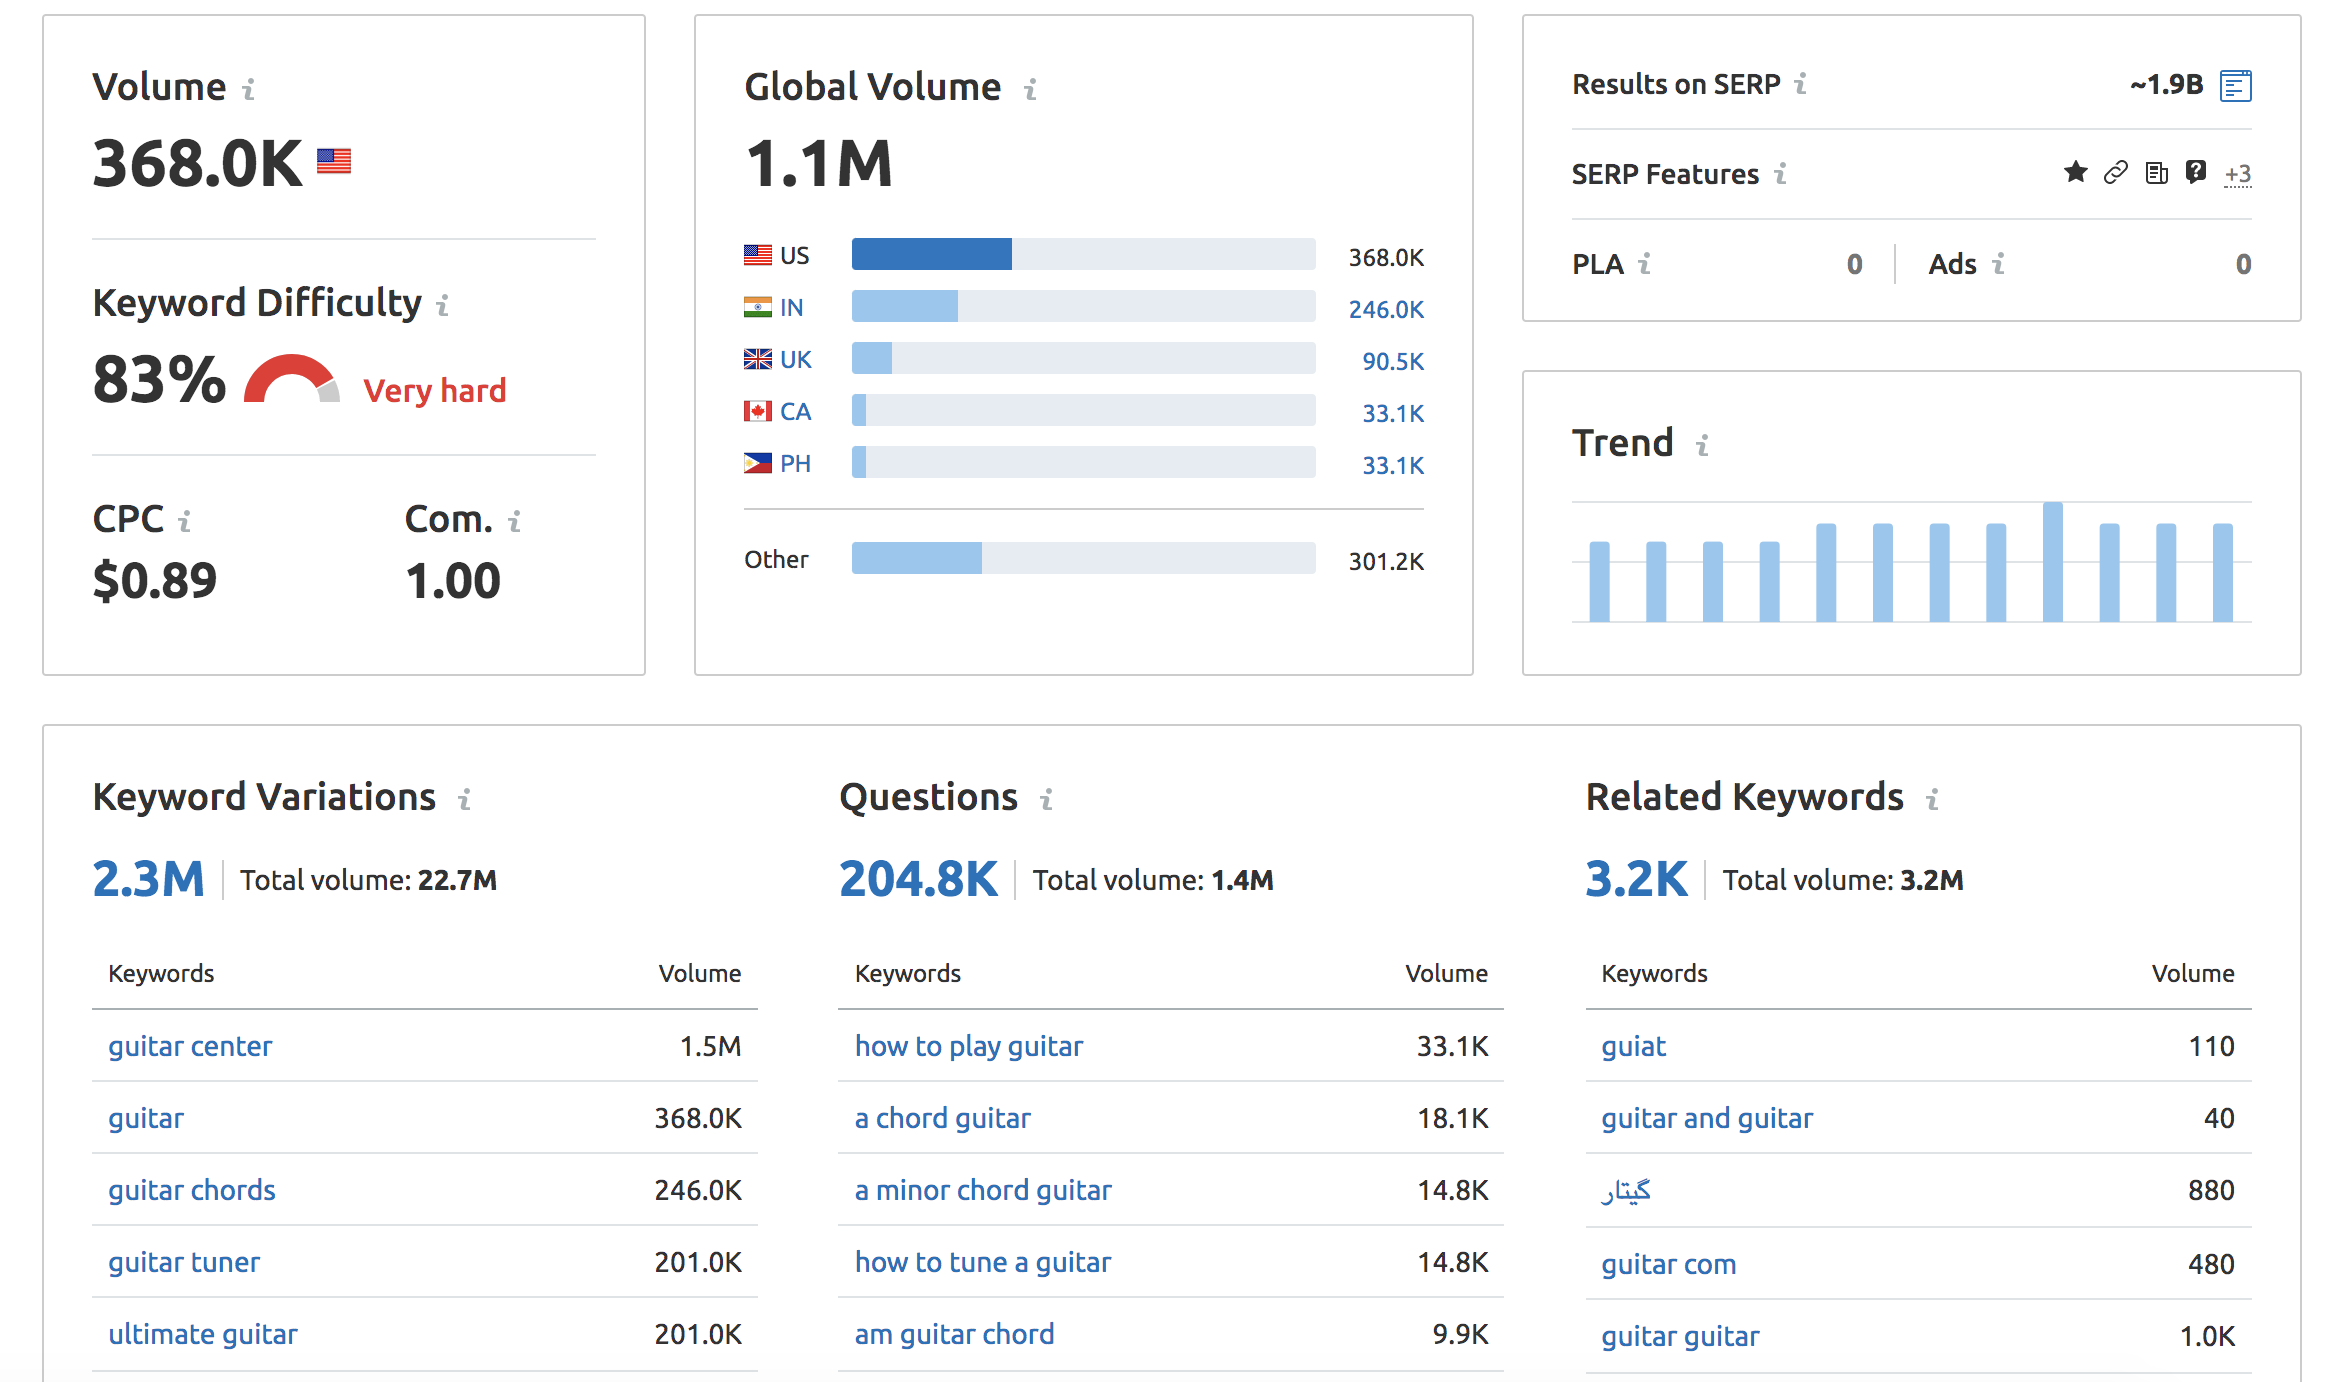Open the 'a chord guitar' question link
The height and width of the screenshot is (1382, 2336).
(x=942, y=1118)
